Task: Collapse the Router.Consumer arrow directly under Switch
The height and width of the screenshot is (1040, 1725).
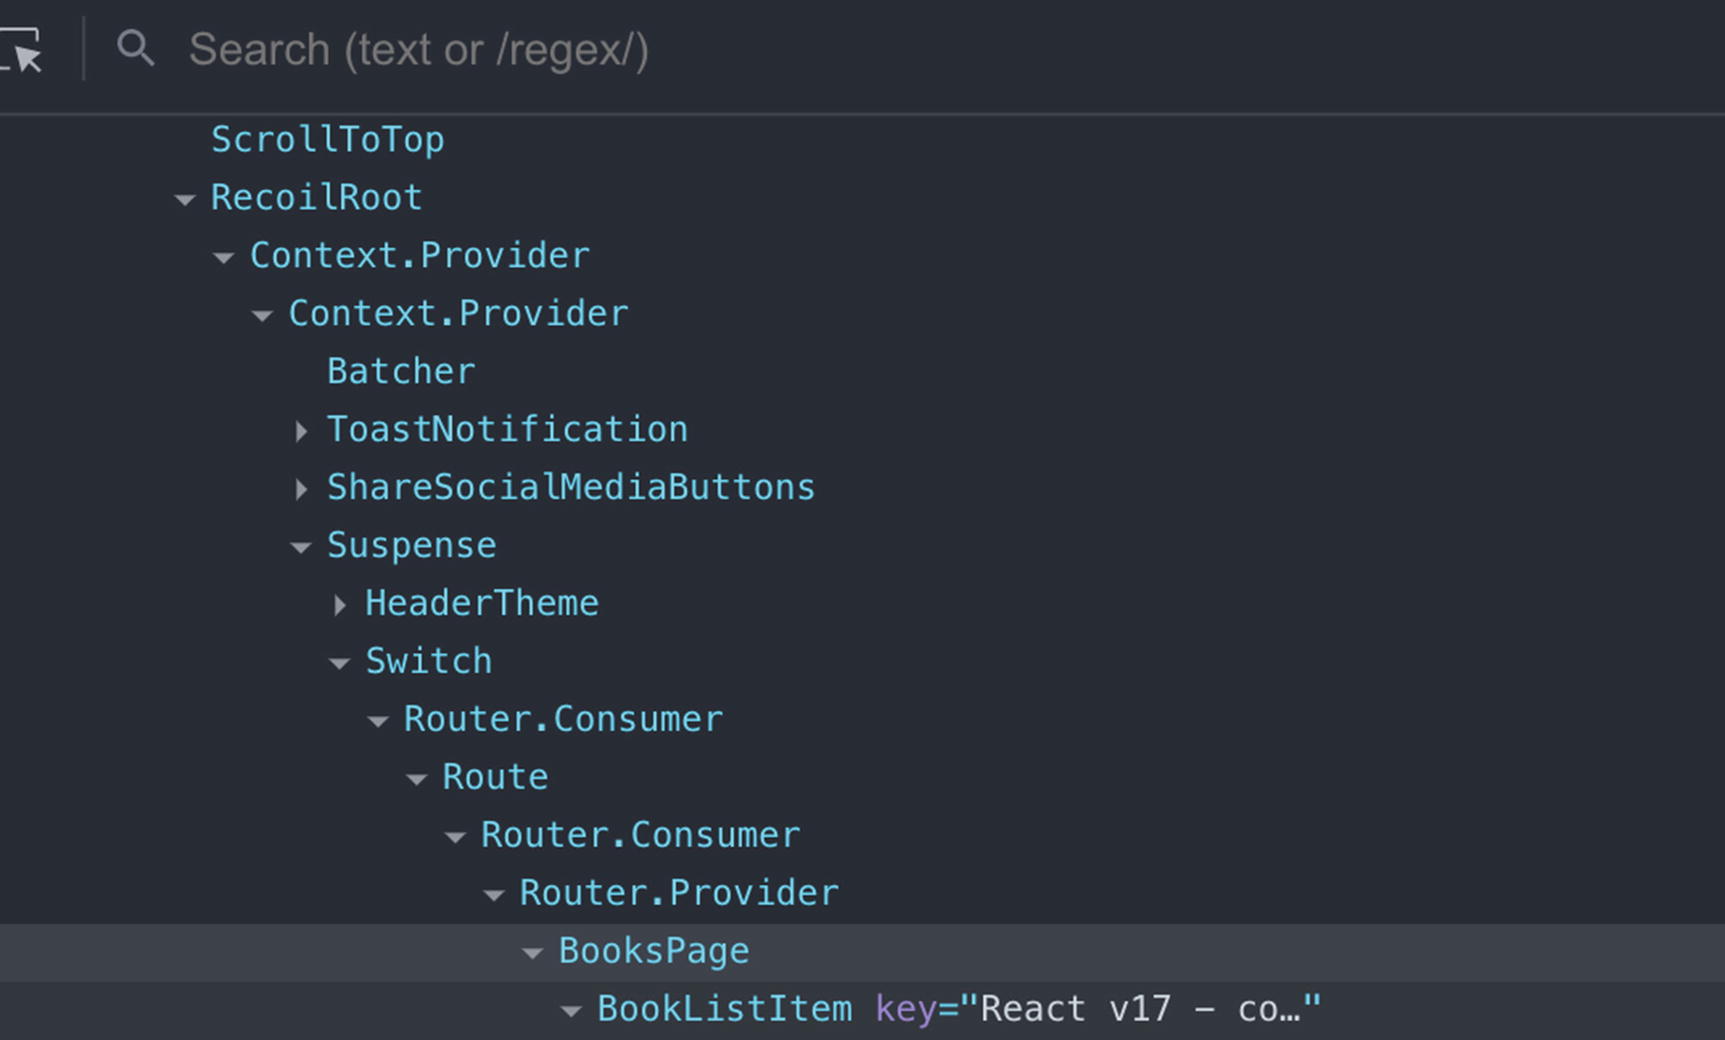Action: coord(378,721)
